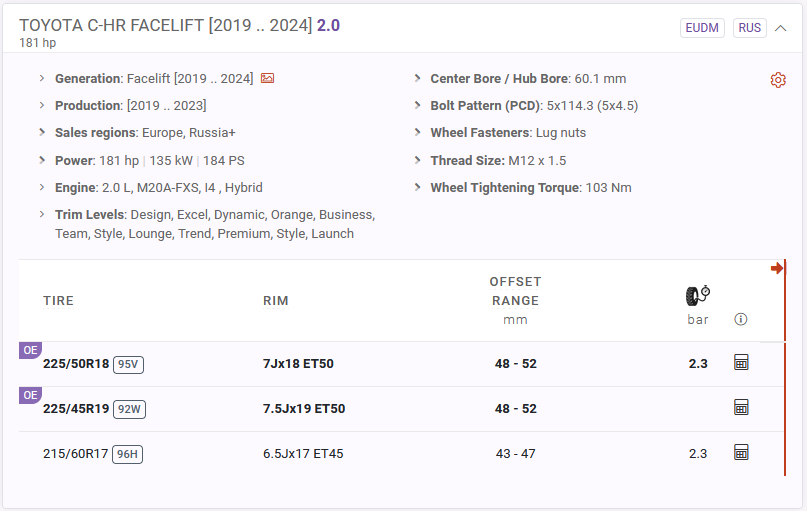This screenshot has width=807, height=511.
Task: Click the TIRE column header
Action: [x=58, y=301]
